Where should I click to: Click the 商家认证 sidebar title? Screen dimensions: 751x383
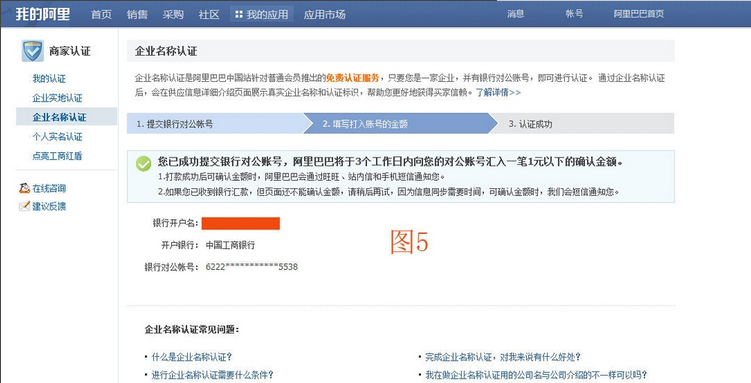[70, 51]
